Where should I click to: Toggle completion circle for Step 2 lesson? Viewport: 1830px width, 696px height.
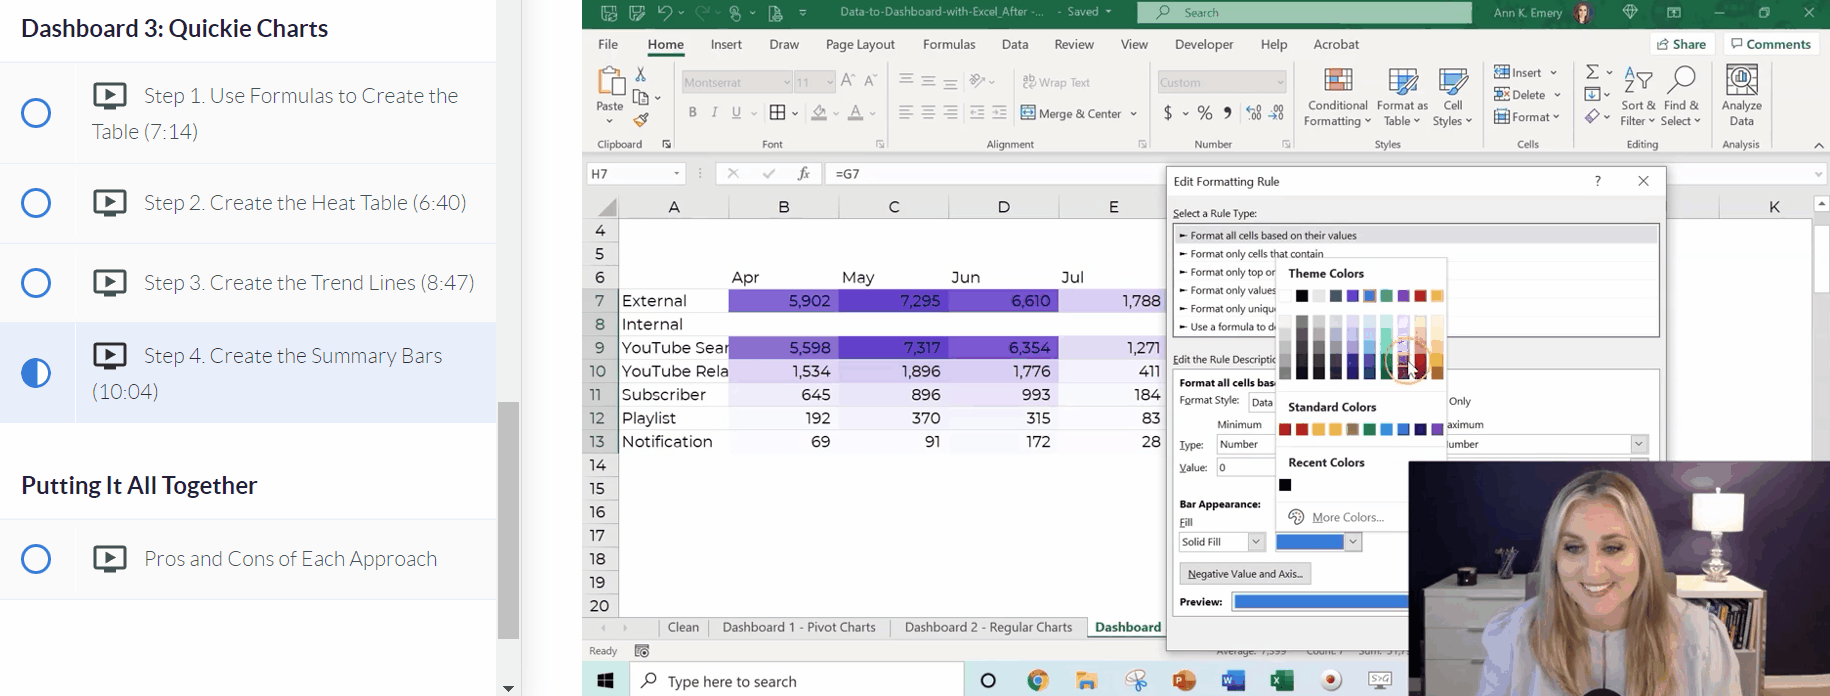tap(36, 203)
